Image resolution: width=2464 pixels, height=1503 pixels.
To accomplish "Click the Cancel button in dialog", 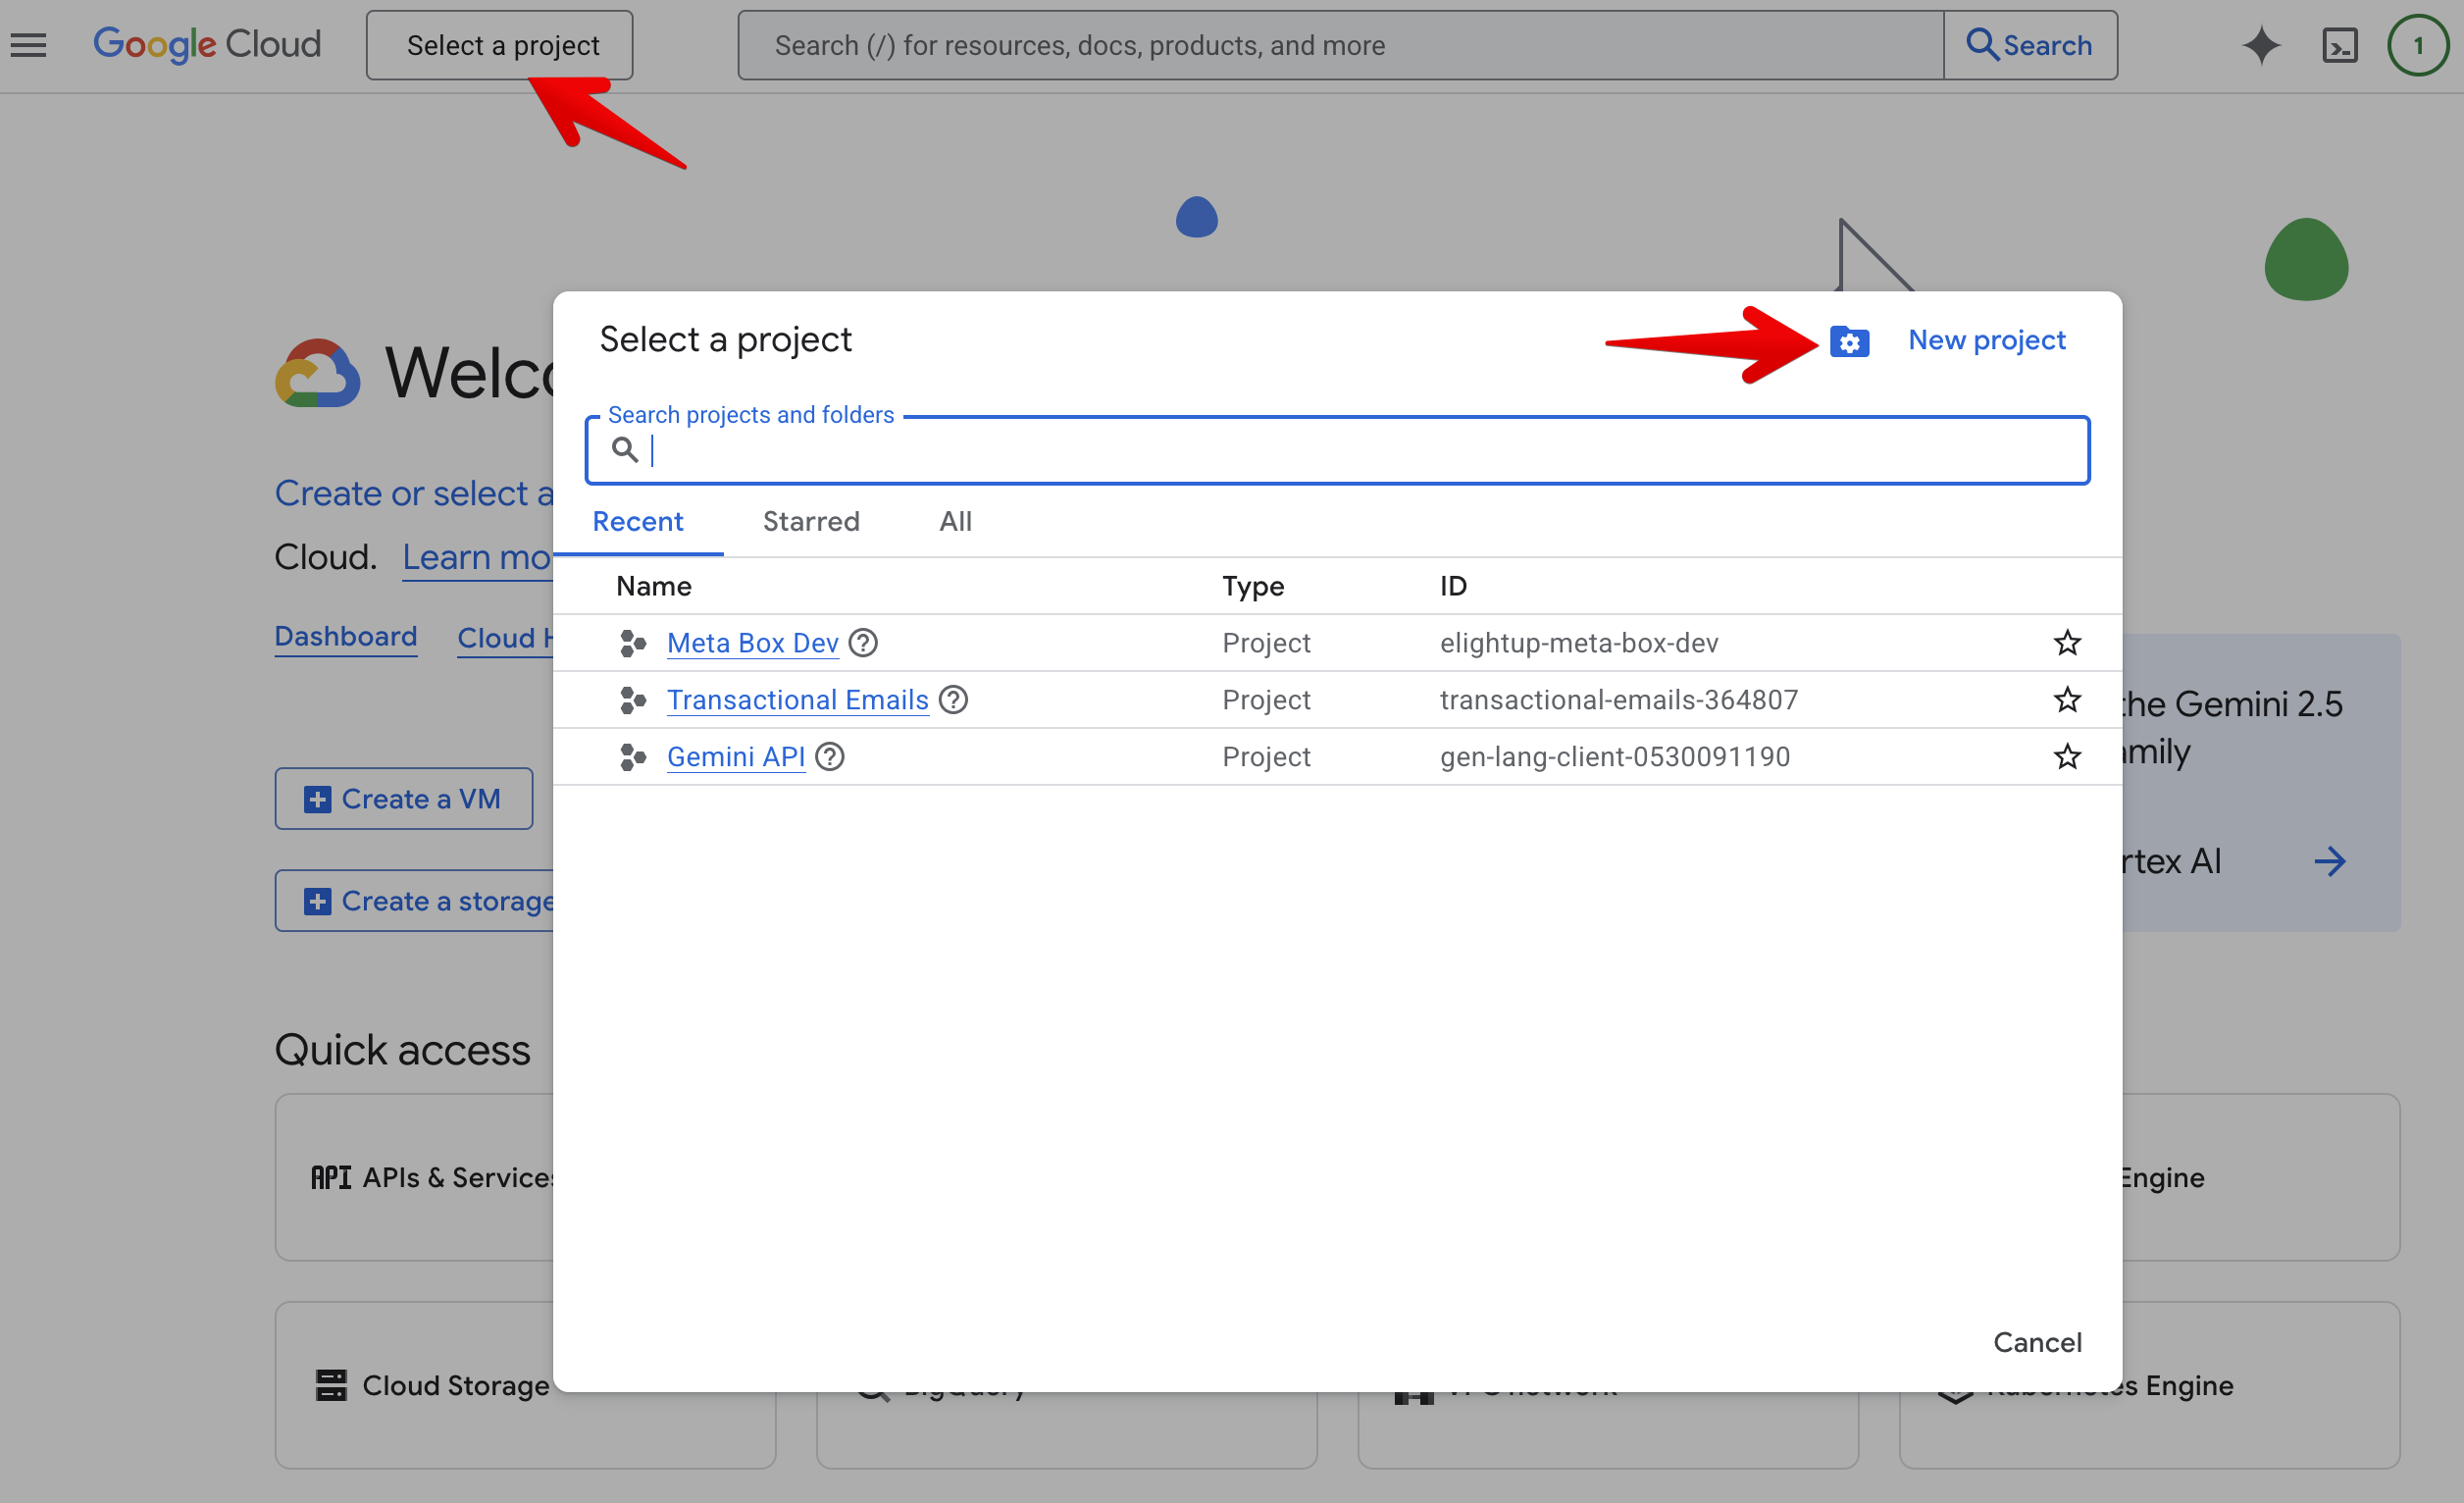I will click(2037, 1342).
